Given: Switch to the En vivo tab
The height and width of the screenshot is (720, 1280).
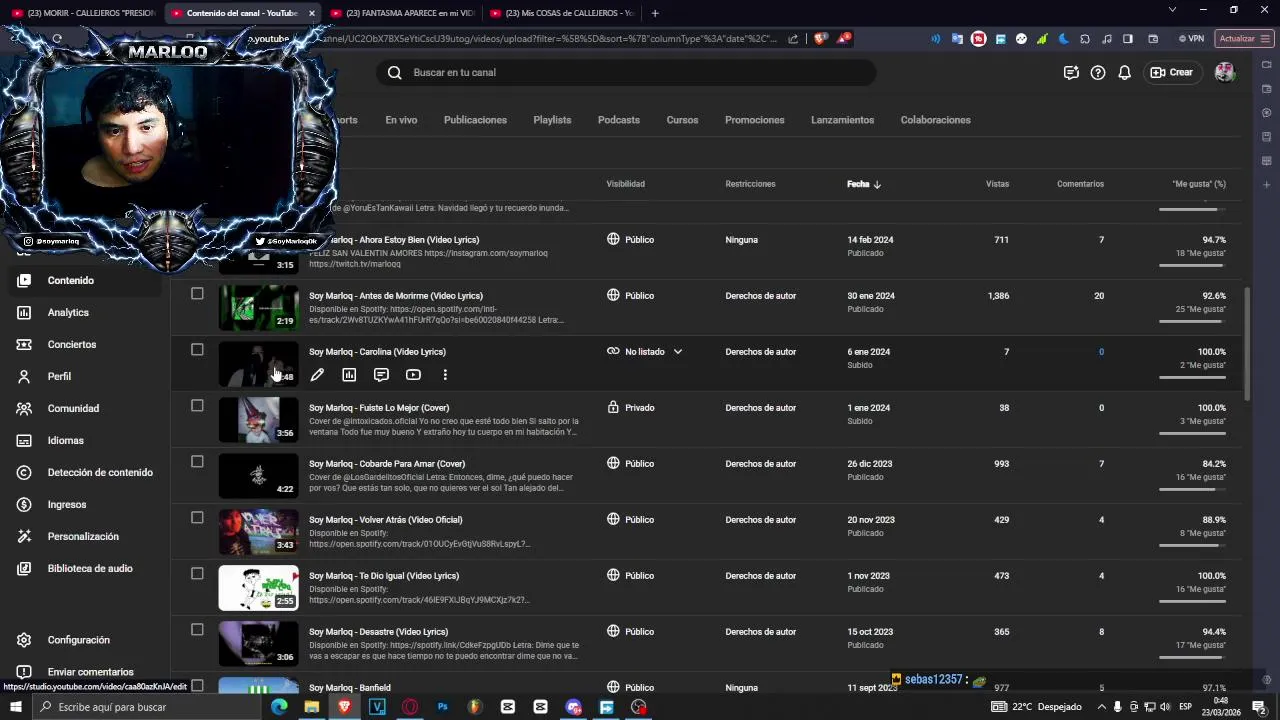Looking at the screenshot, I should 401,120.
